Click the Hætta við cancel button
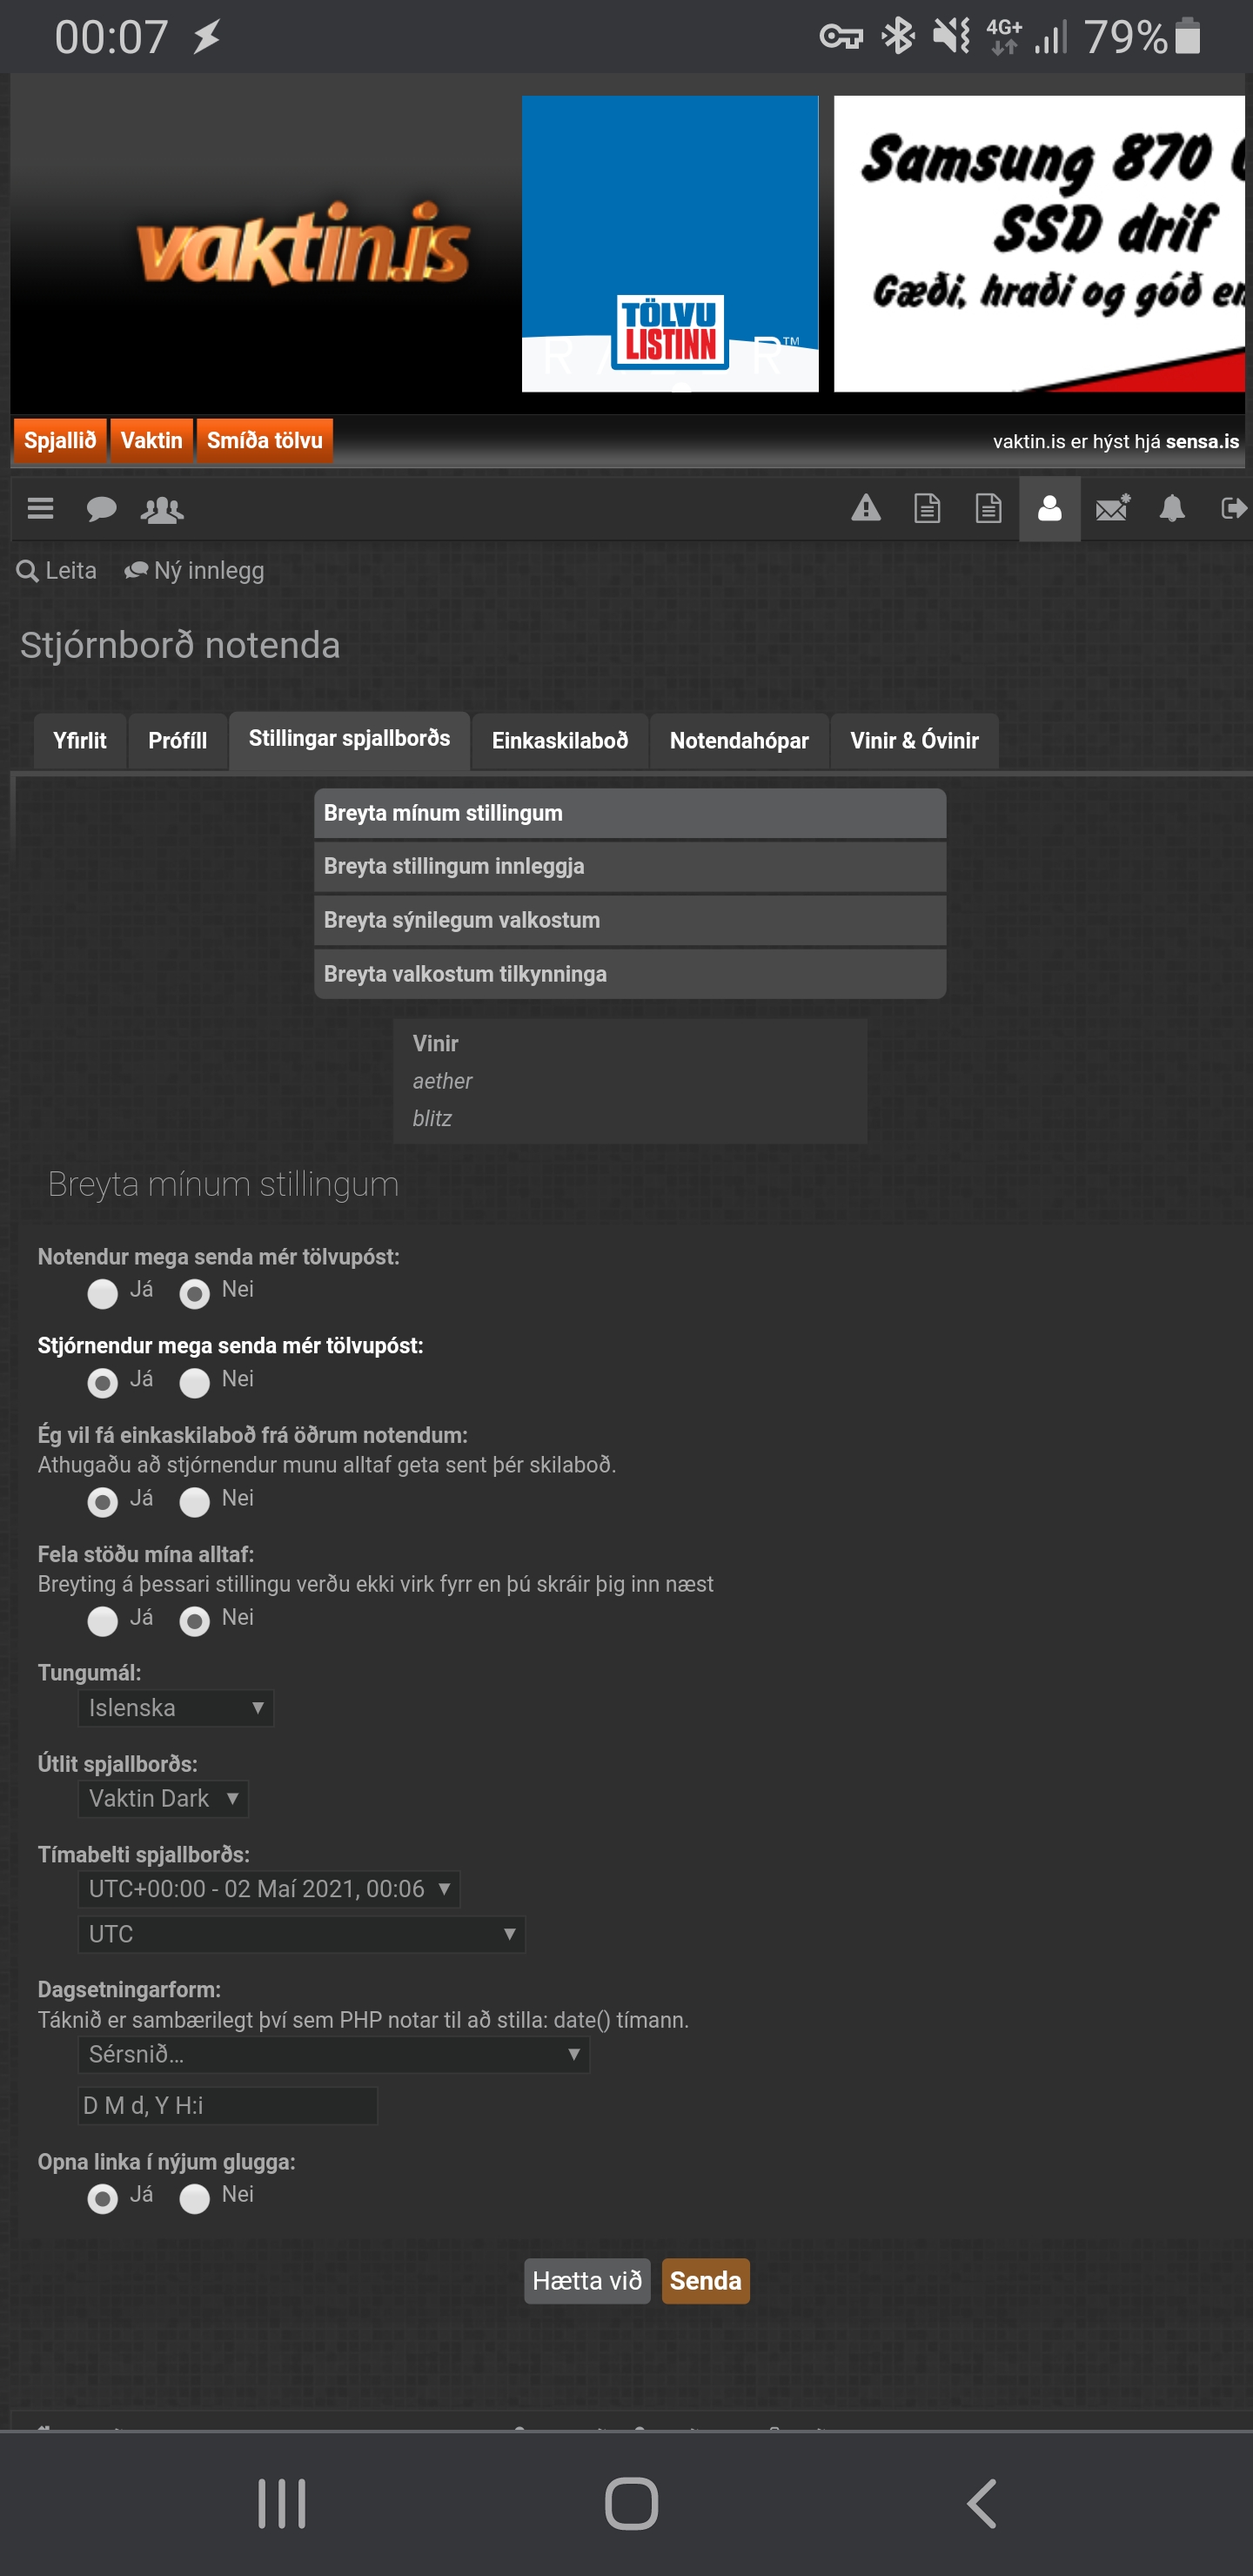1253x2576 pixels. pos(587,2281)
